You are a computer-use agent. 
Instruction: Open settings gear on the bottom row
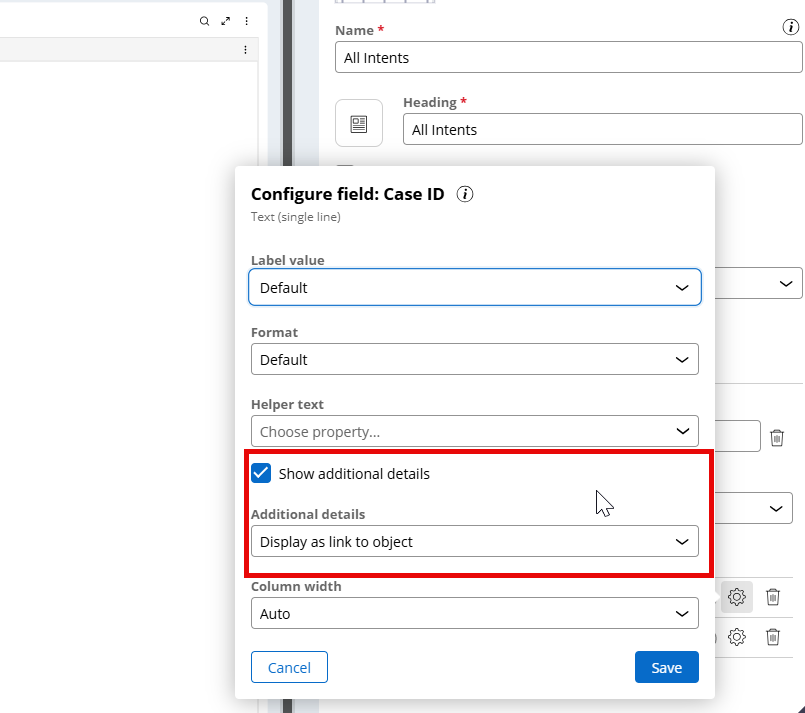point(737,637)
